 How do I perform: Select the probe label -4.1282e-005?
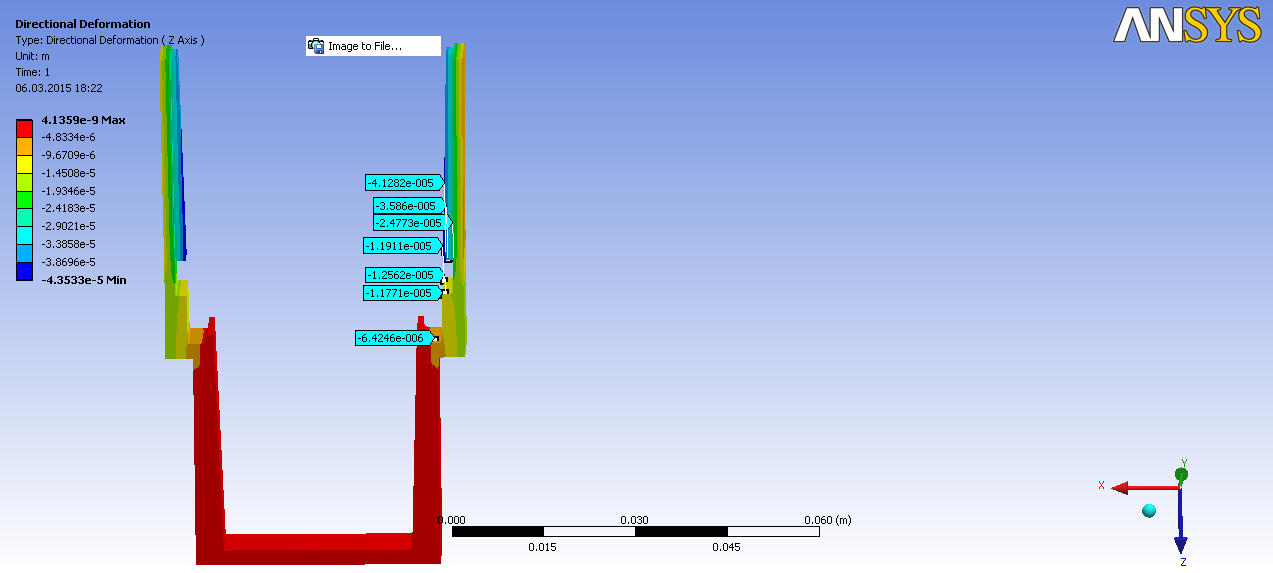click(404, 183)
